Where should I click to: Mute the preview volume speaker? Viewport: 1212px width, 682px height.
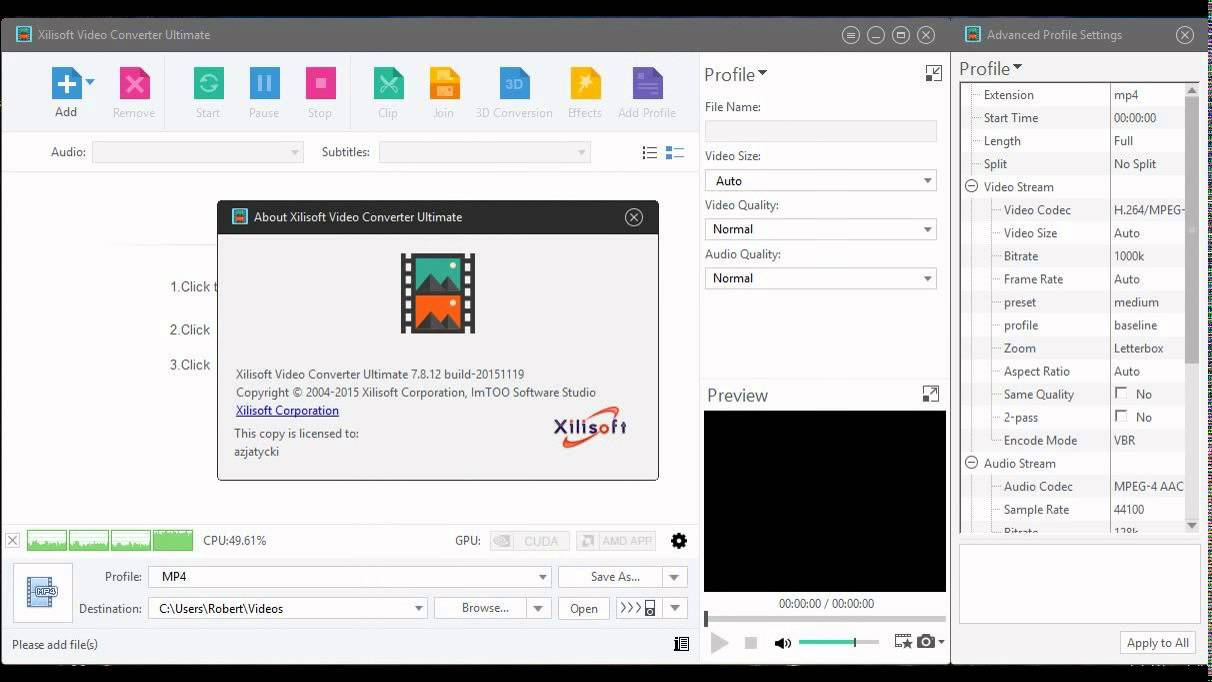click(x=783, y=643)
